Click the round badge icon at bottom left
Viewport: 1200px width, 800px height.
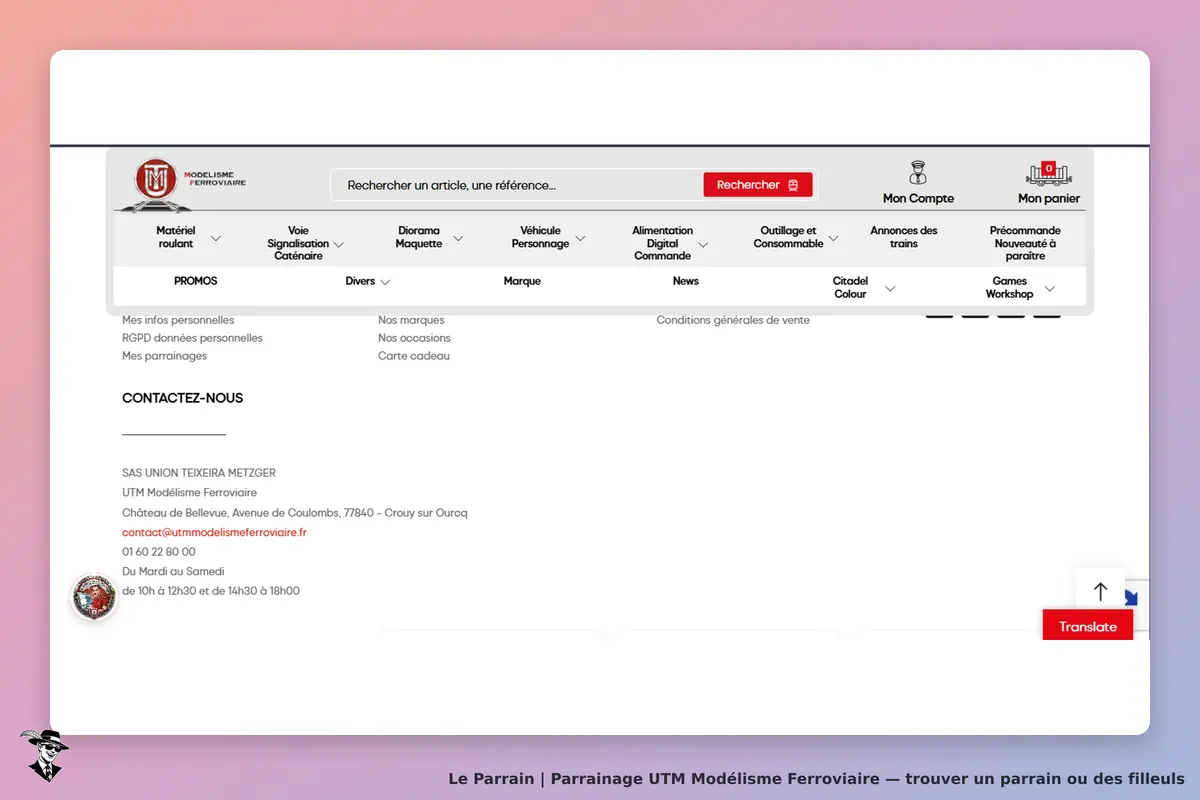click(x=95, y=597)
